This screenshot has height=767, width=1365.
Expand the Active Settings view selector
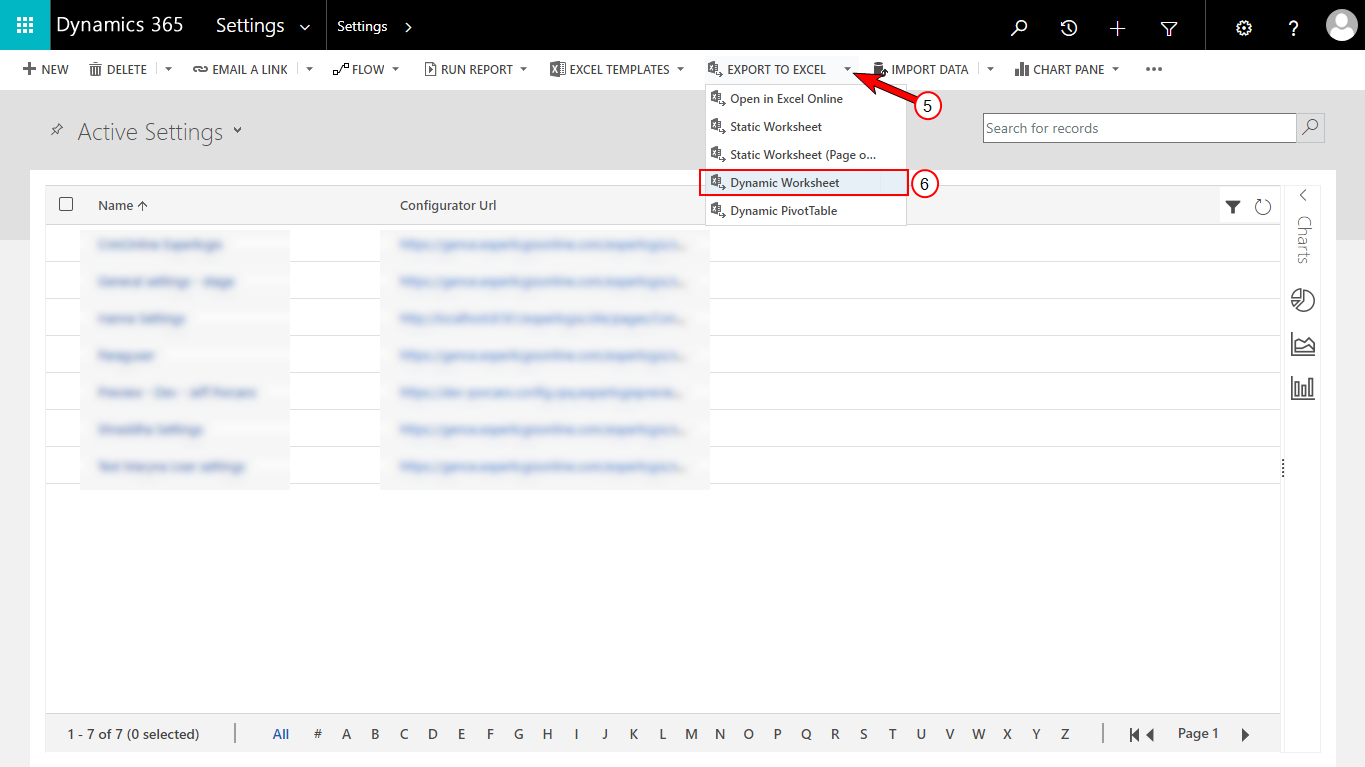pyautogui.click(x=237, y=130)
